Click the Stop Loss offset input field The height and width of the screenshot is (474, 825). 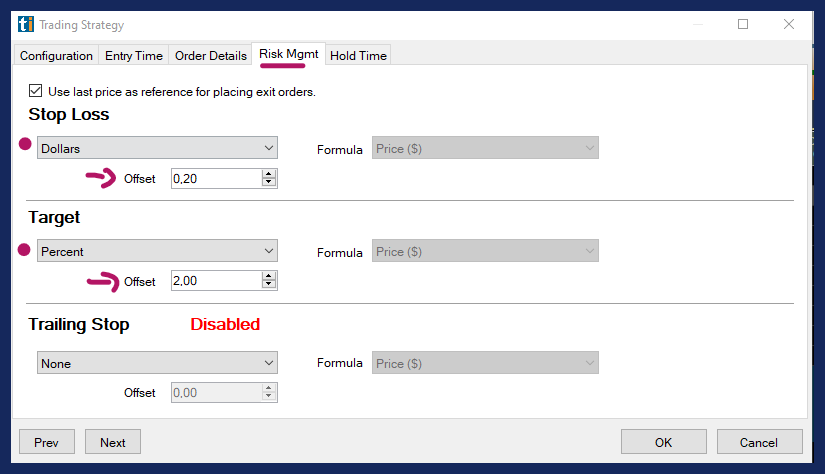click(215, 178)
